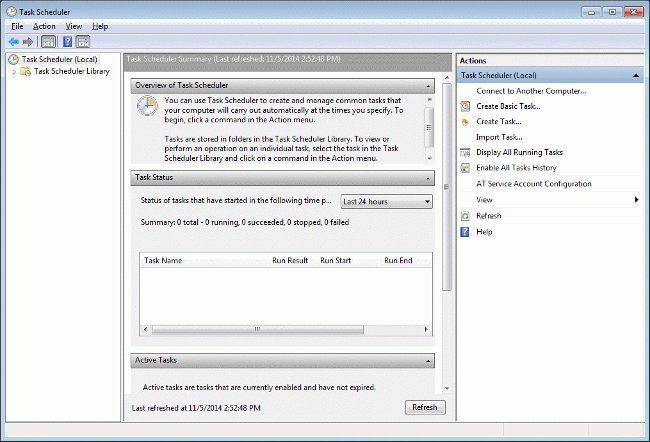Screen dimensions: 650x442
Task: Open the View submenu arrow in Actions
Action: pos(636,200)
